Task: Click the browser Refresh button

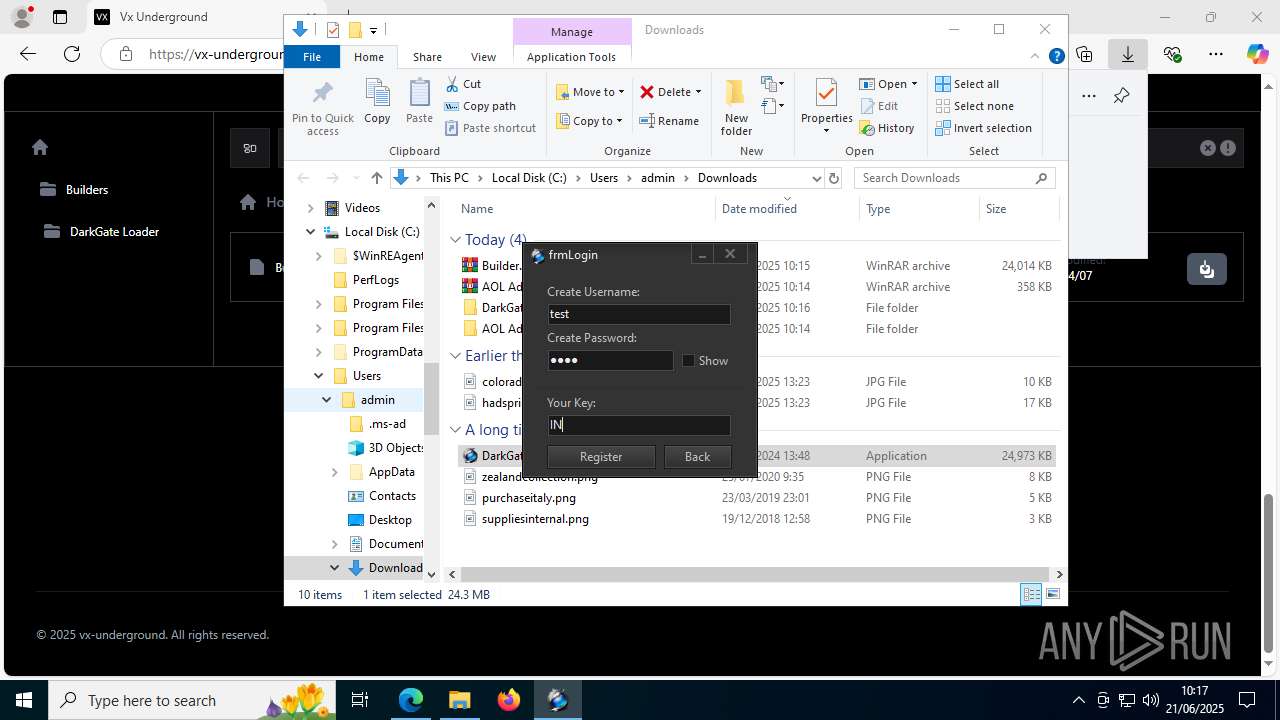Action: [x=71, y=54]
